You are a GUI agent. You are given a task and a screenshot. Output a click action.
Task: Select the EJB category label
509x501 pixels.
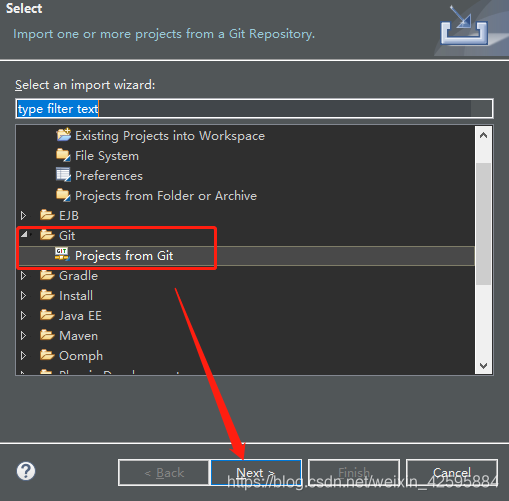pyautogui.click(x=69, y=216)
